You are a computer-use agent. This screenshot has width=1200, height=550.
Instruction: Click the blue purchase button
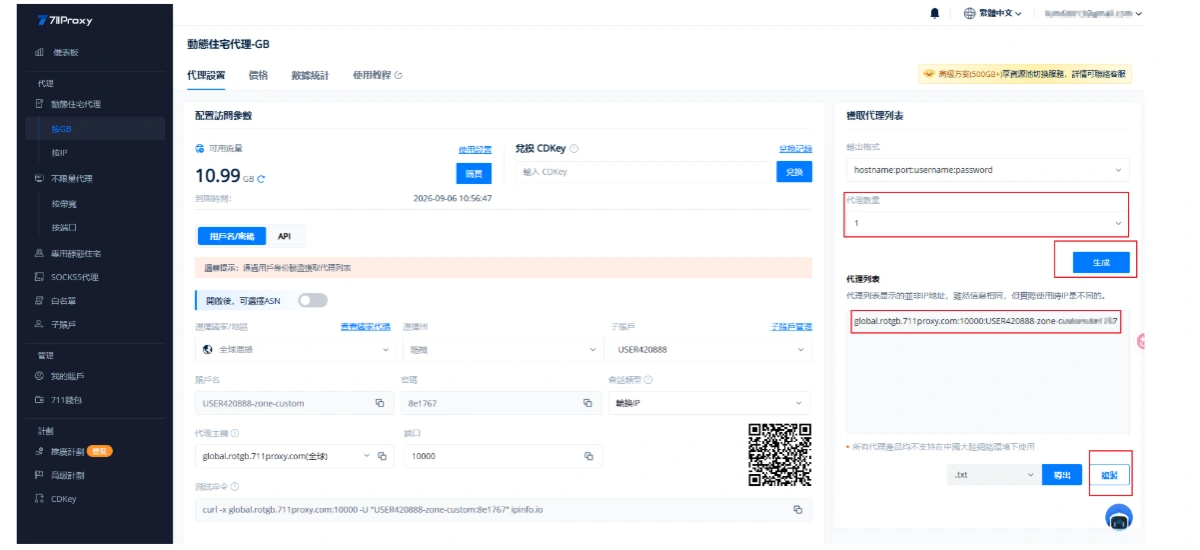(474, 173)
